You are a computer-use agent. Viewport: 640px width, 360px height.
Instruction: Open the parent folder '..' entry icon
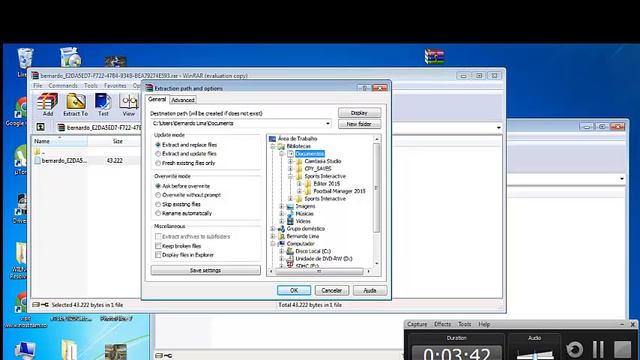click(37, 152)
